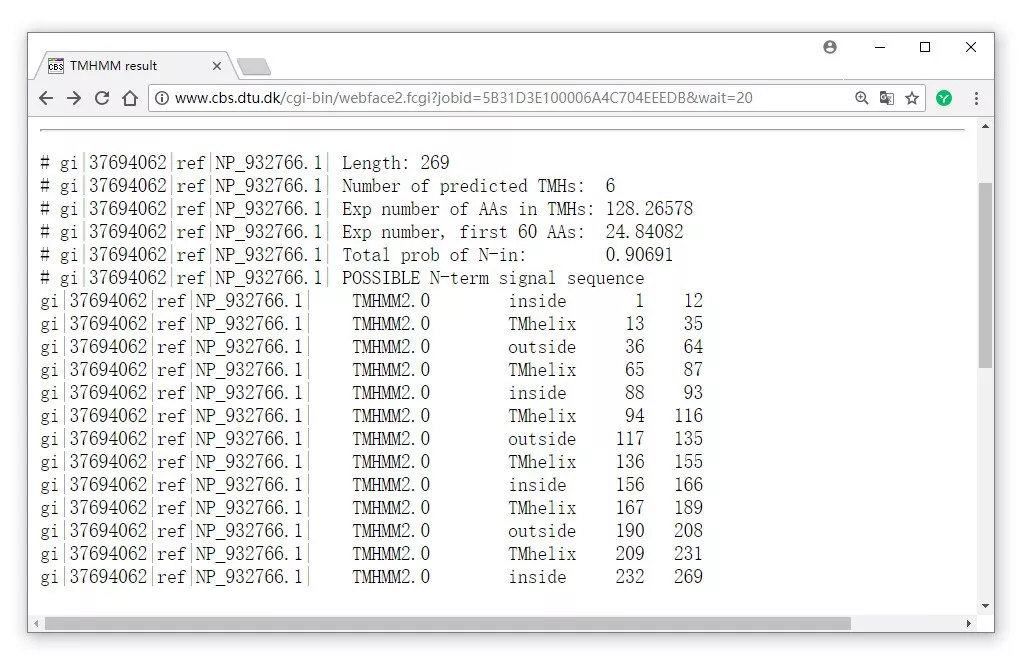Reload the TMHMM result page
Viewport: 1018px width, 666px height.
pyautogui.click(x=102, y=98)
